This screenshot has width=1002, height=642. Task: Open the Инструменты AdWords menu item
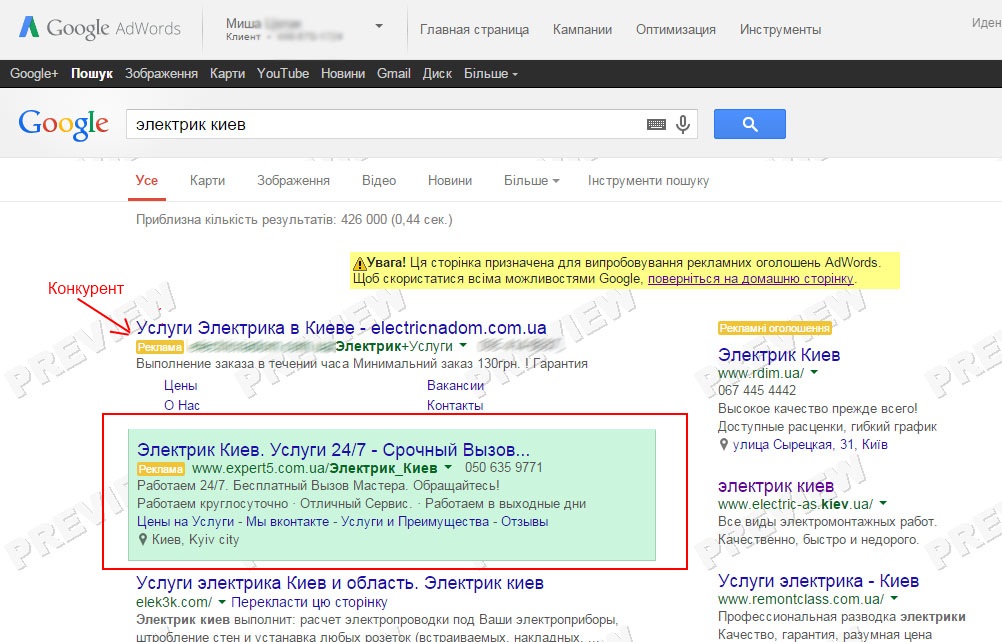(x=780, y=29)
